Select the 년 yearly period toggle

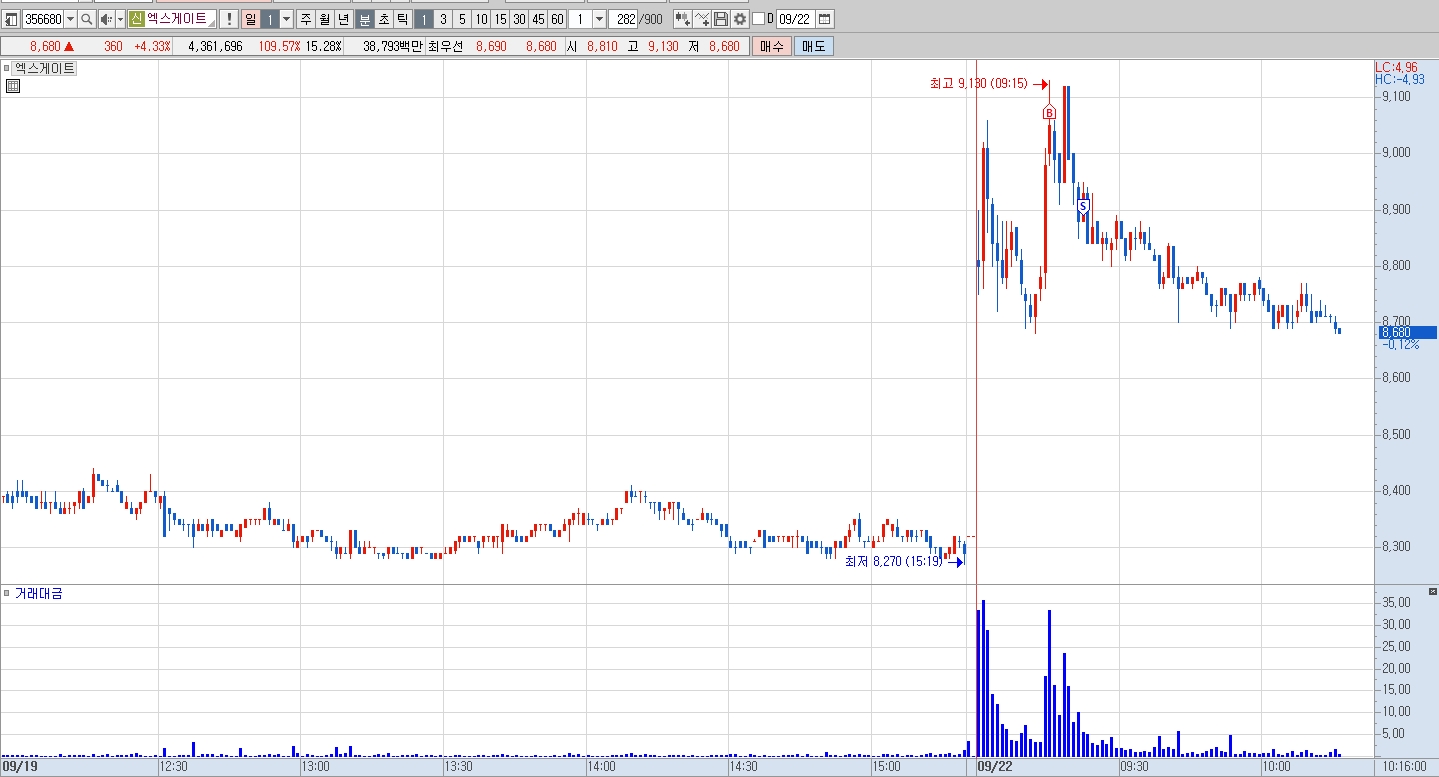(343, 19)
